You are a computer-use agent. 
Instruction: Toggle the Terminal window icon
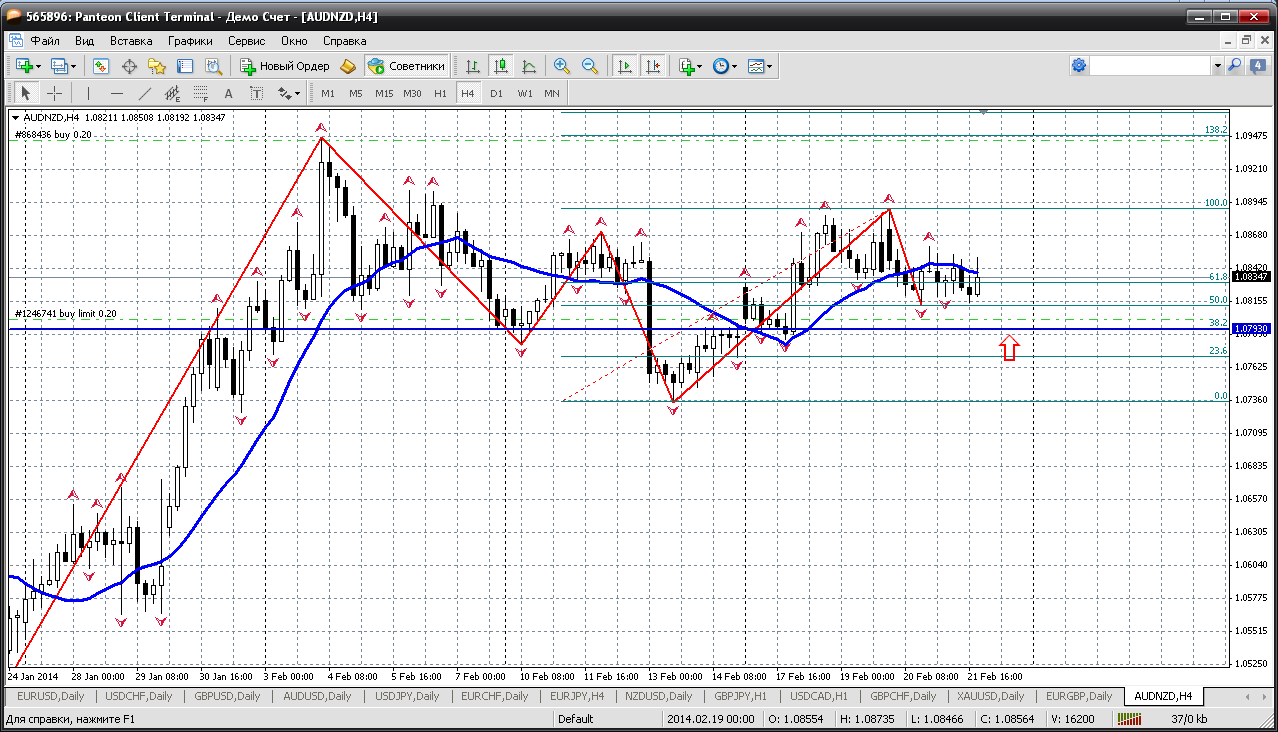[x=185, y=66]
